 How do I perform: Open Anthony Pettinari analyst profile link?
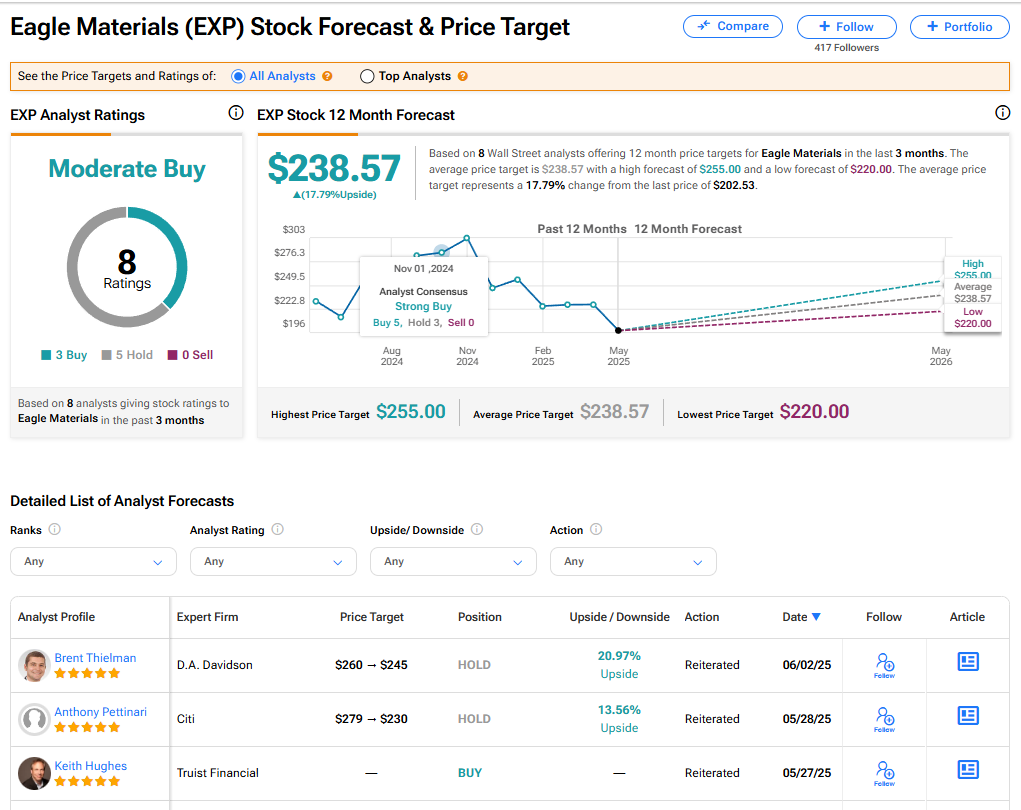pos(100,712)
